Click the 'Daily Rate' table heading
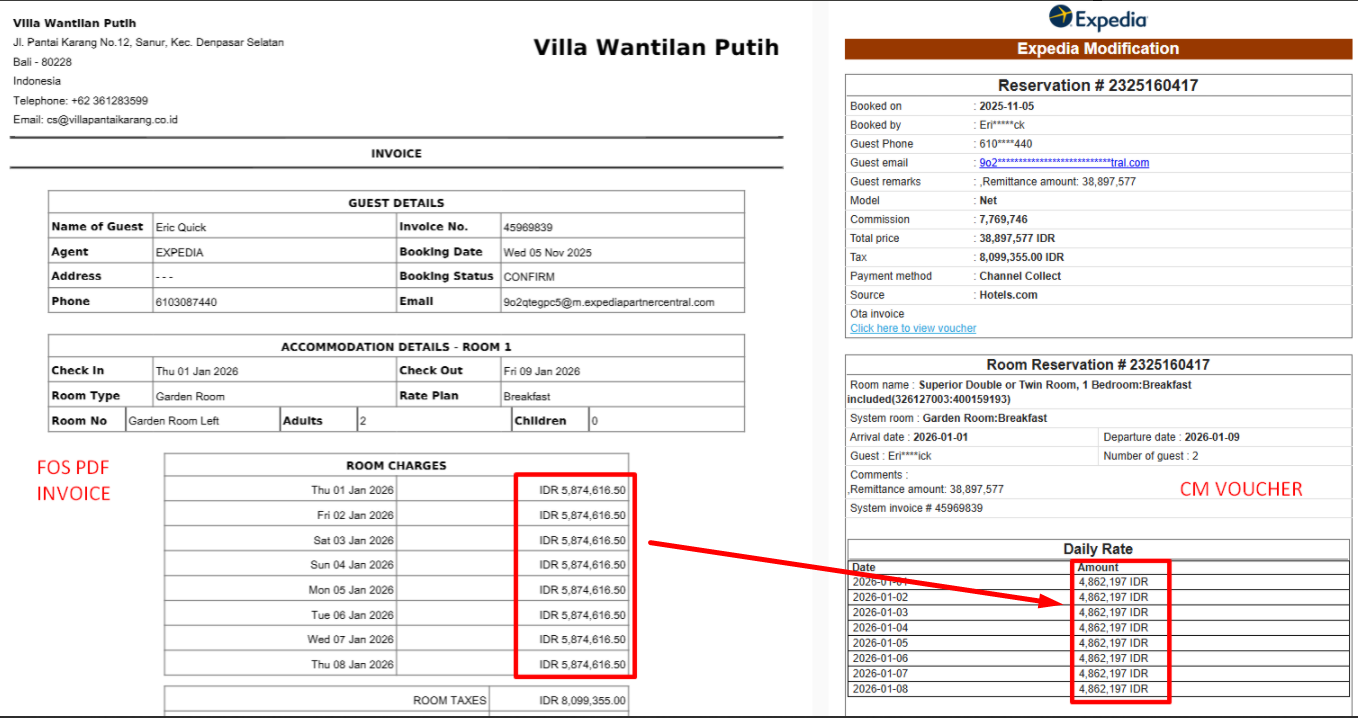The height and width of the screenshot is (718, 1358). [1098, 549]
